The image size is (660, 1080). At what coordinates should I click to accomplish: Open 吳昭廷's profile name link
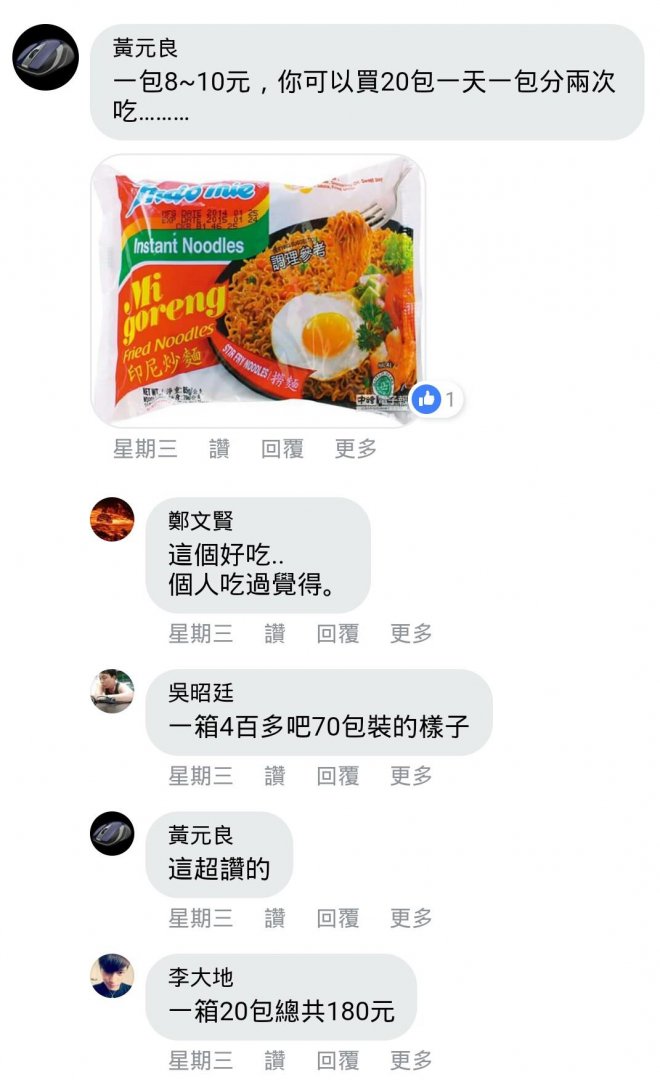coord(200,692)
